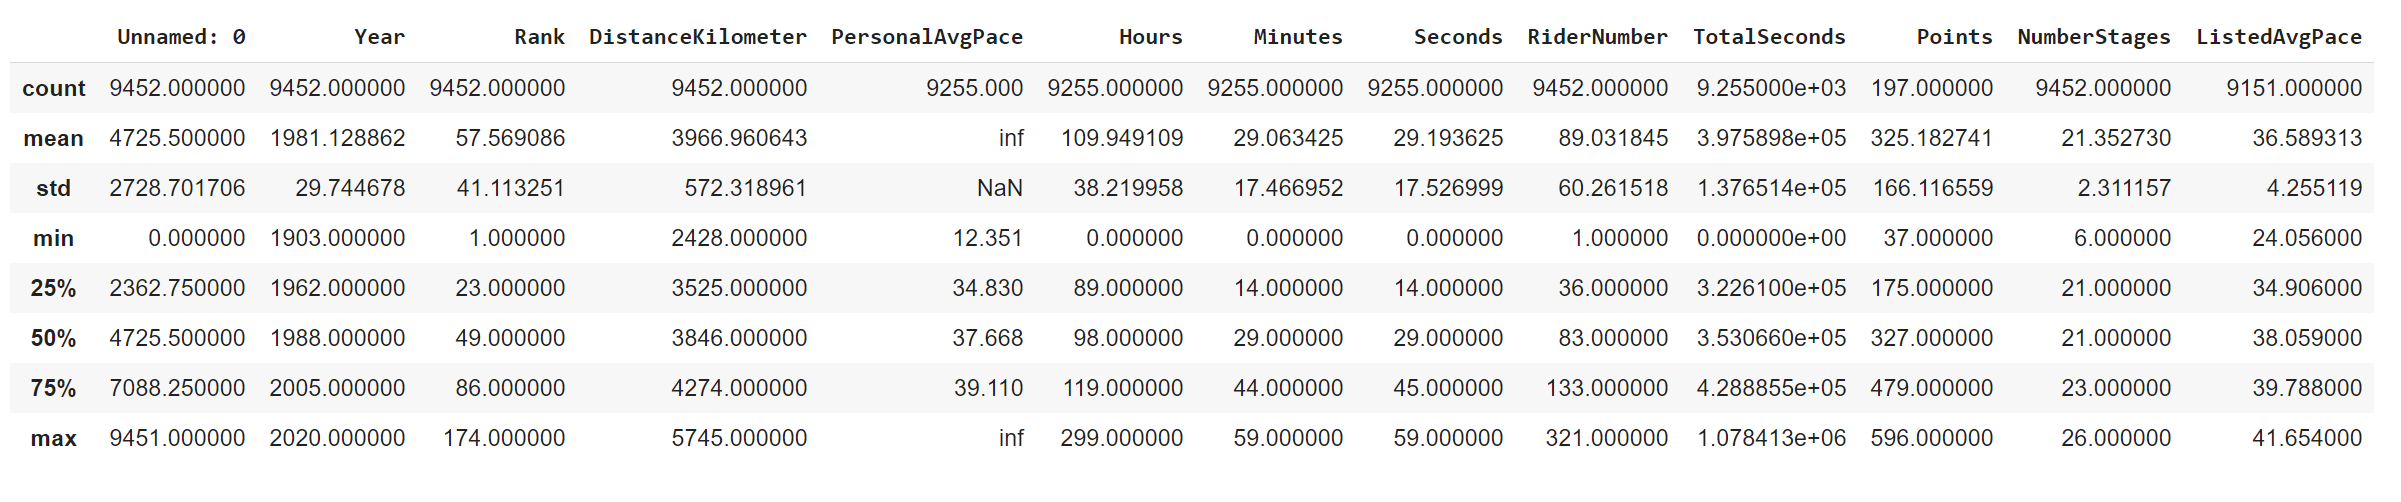Click the Points count cell 197.000000

[x=1931, y=88]
